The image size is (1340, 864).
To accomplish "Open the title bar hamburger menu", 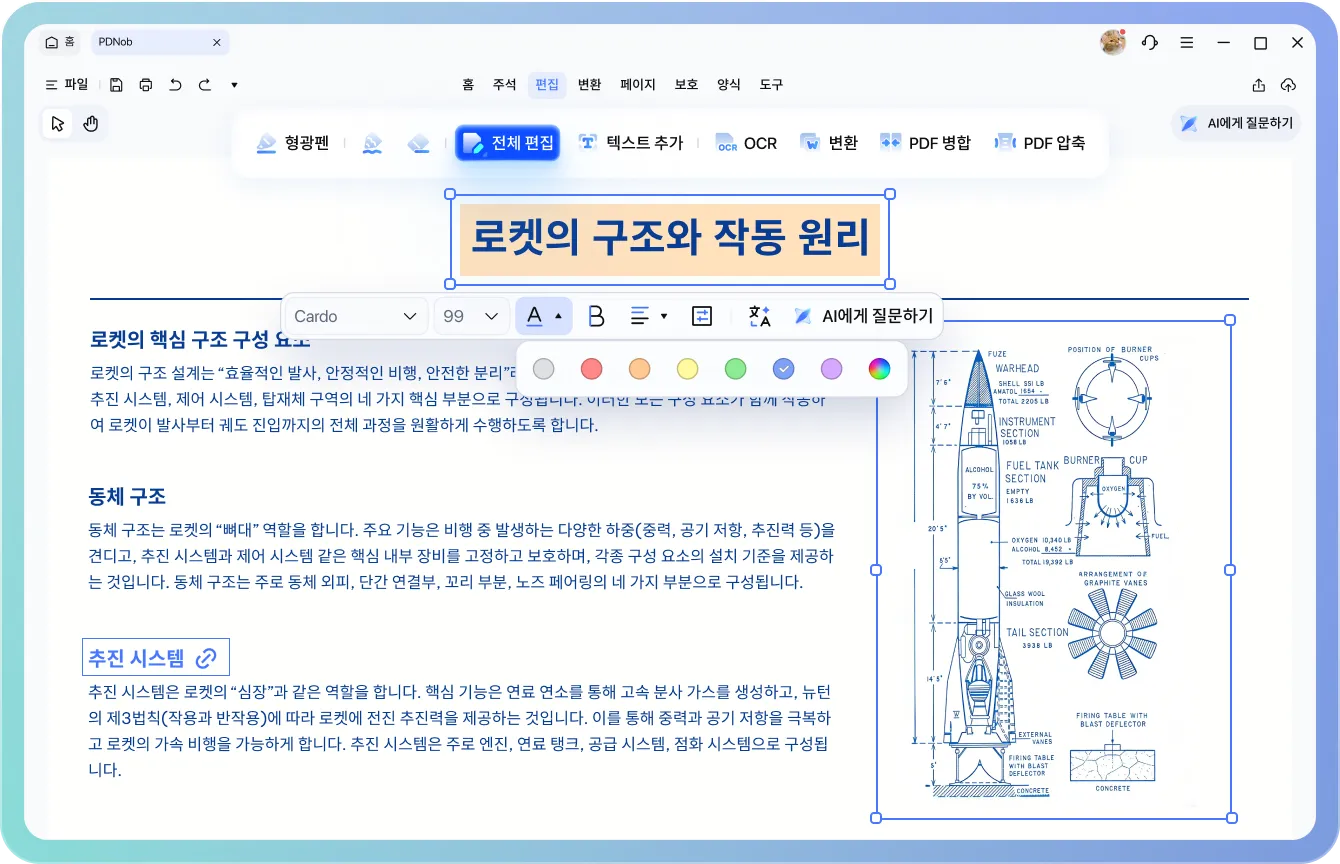I will (1186, 43).
